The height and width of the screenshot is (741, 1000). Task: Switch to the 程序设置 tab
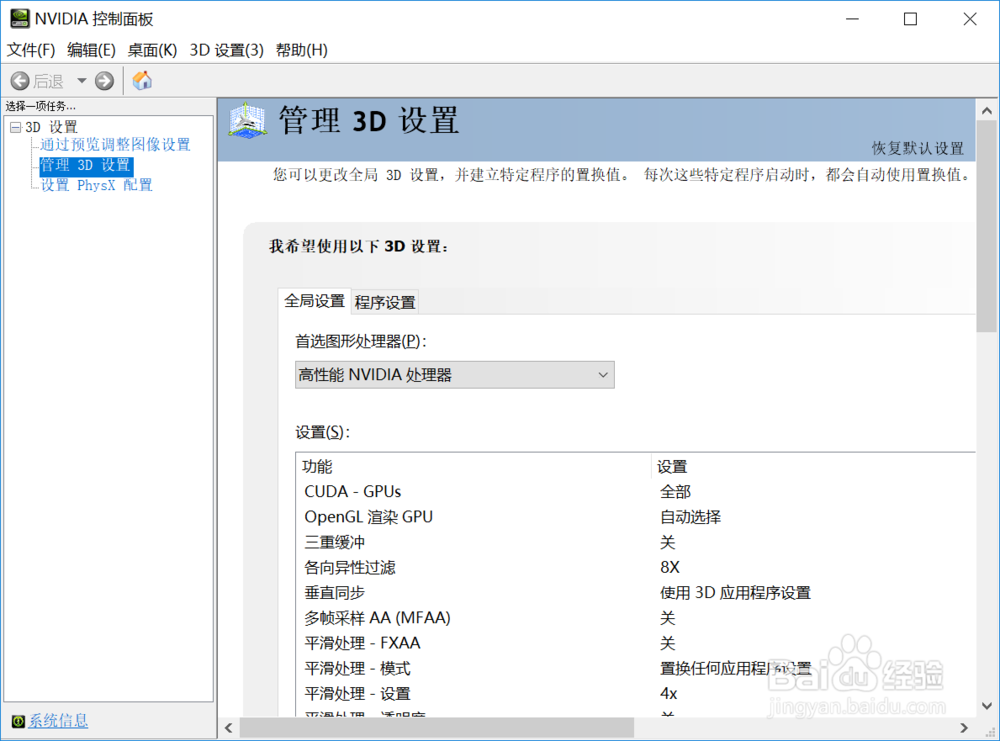385,302
